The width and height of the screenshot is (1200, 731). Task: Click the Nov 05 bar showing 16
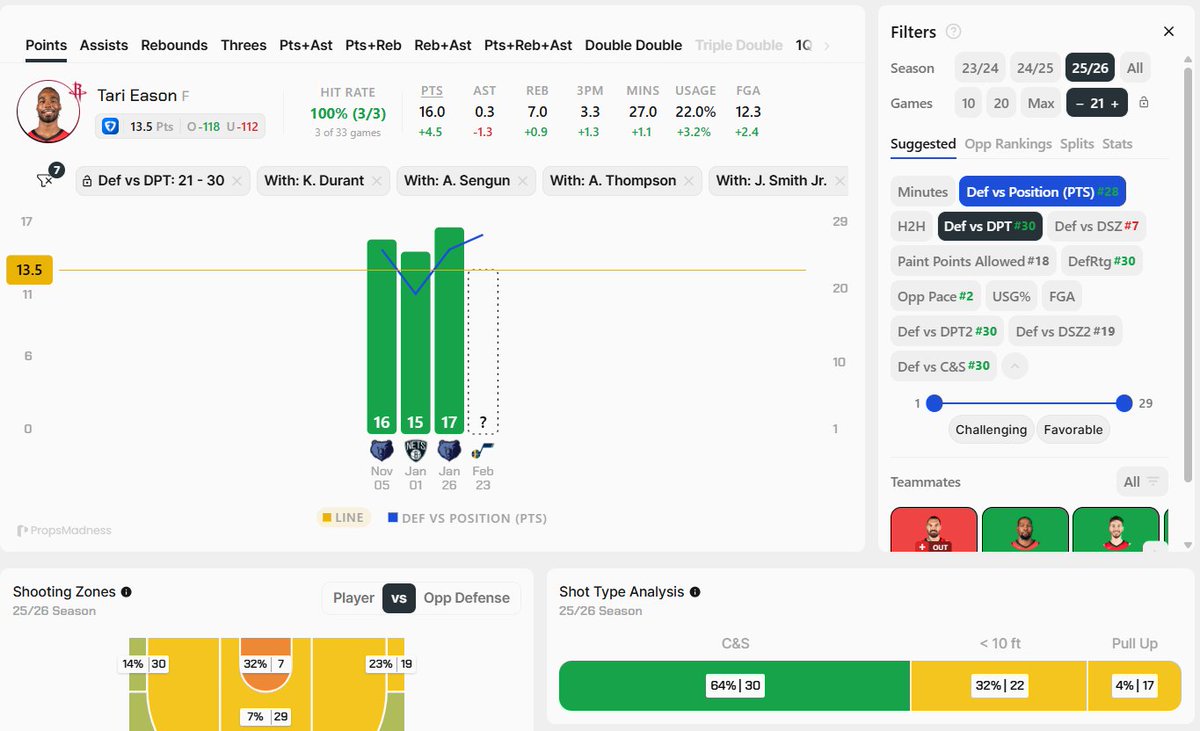pyautogui.click(x=382, y=336)
